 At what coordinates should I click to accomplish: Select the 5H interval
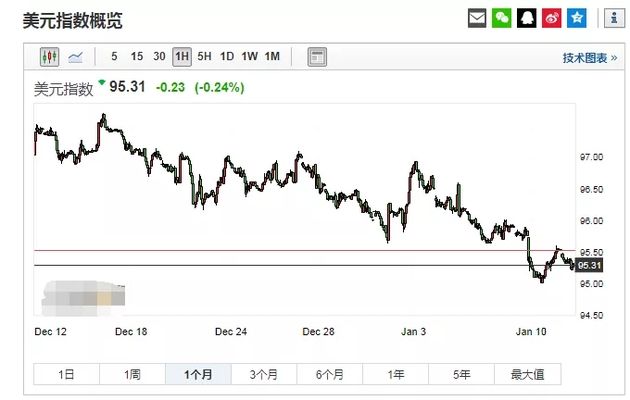204,57
